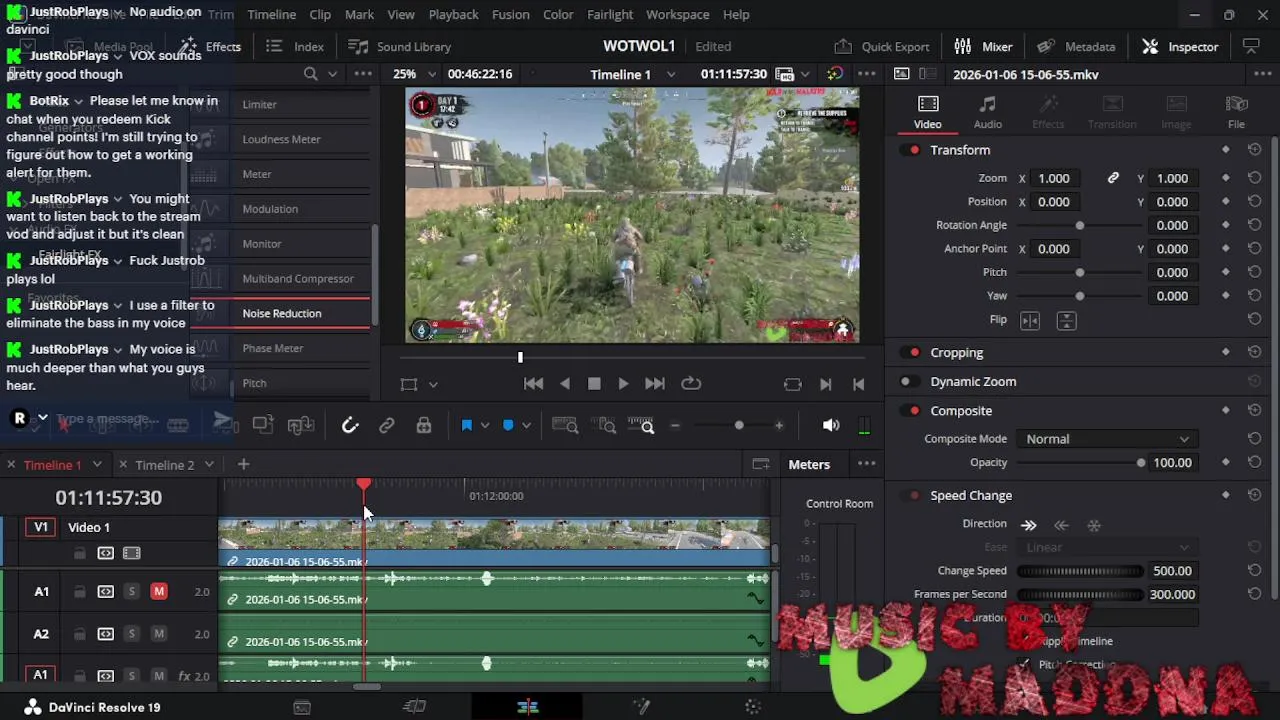Open the viewer transform overlay dropdown
Image resolution: width=1280 pixels, height=720 pixels.
(x=433, y=384)
